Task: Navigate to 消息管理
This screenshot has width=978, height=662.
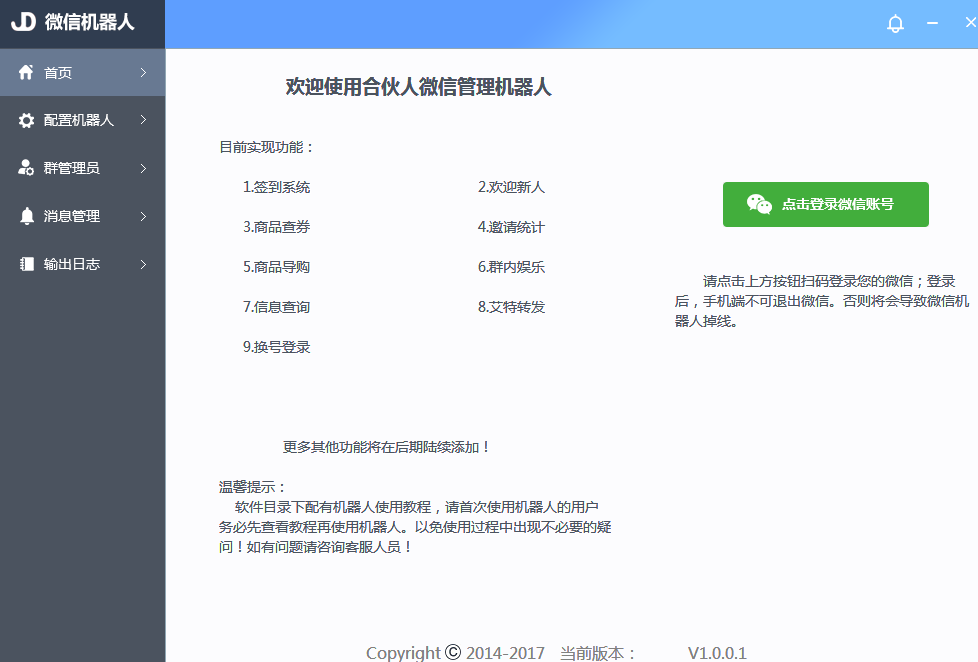Action: point(71,215)
